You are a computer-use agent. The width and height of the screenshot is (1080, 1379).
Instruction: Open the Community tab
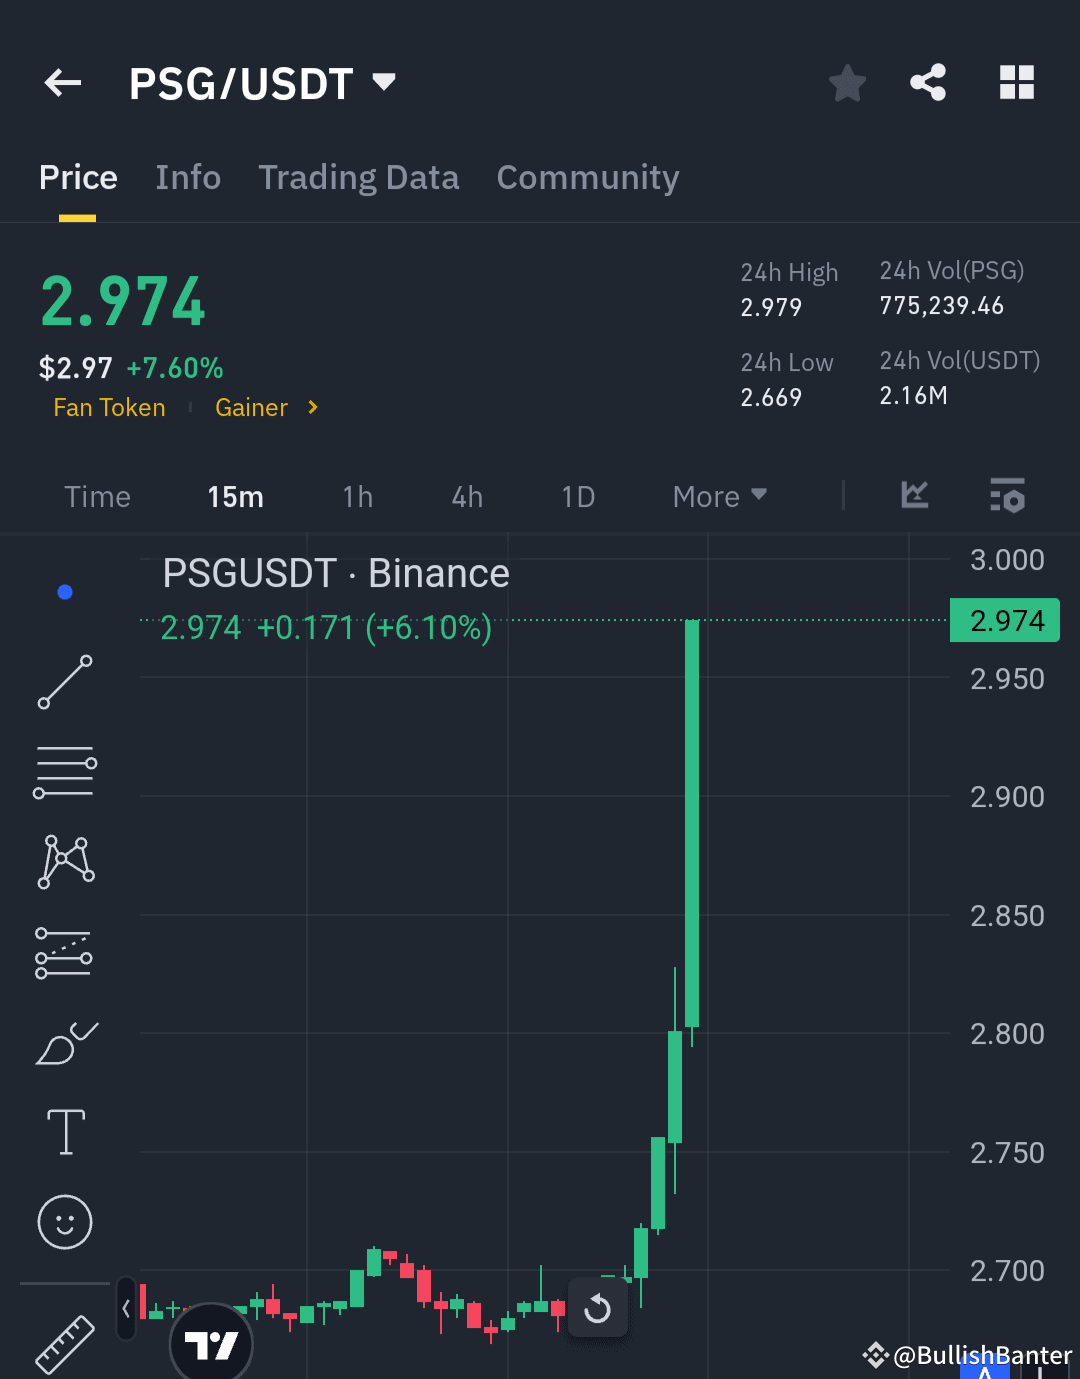point(587,177)
